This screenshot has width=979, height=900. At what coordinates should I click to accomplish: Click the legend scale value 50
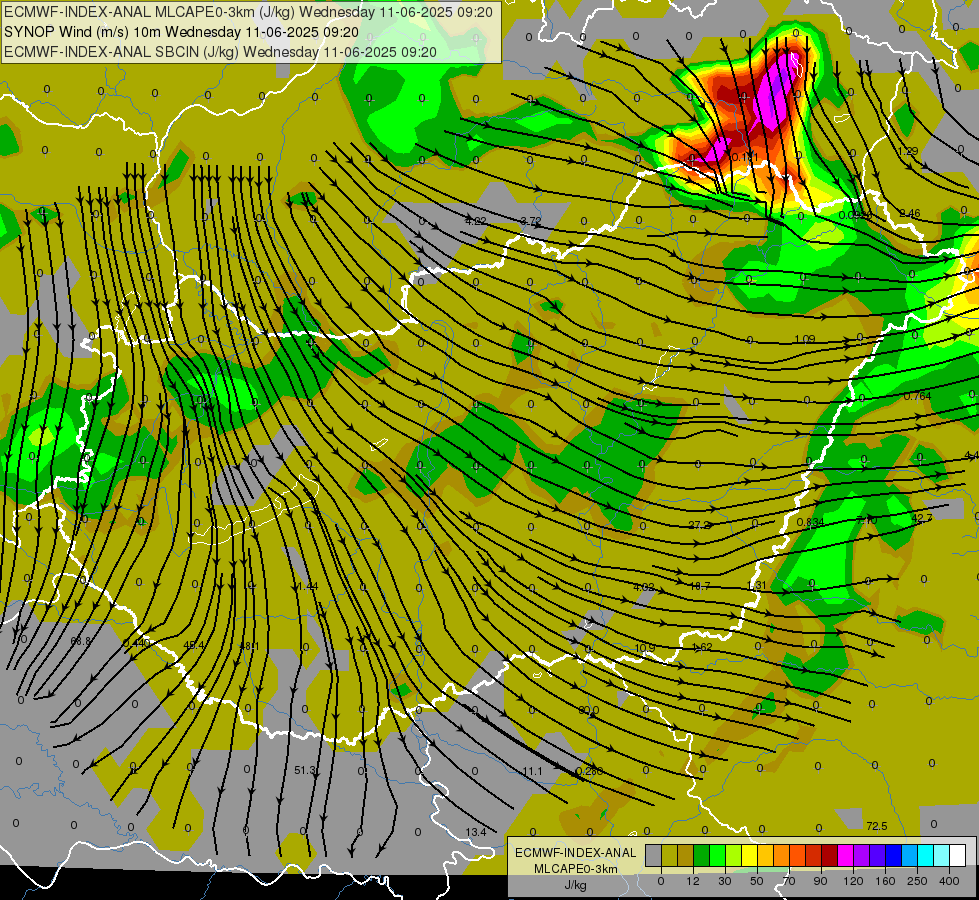757,881
